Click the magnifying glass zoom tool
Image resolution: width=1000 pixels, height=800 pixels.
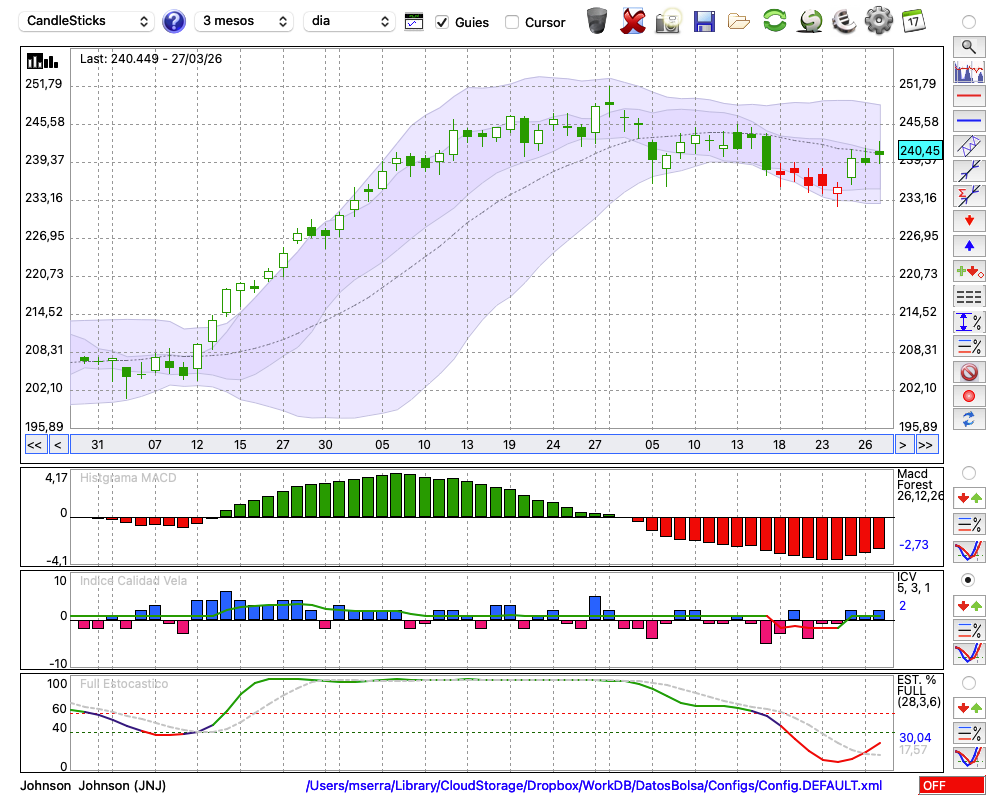pyautogui.click(x=968, y=46)
